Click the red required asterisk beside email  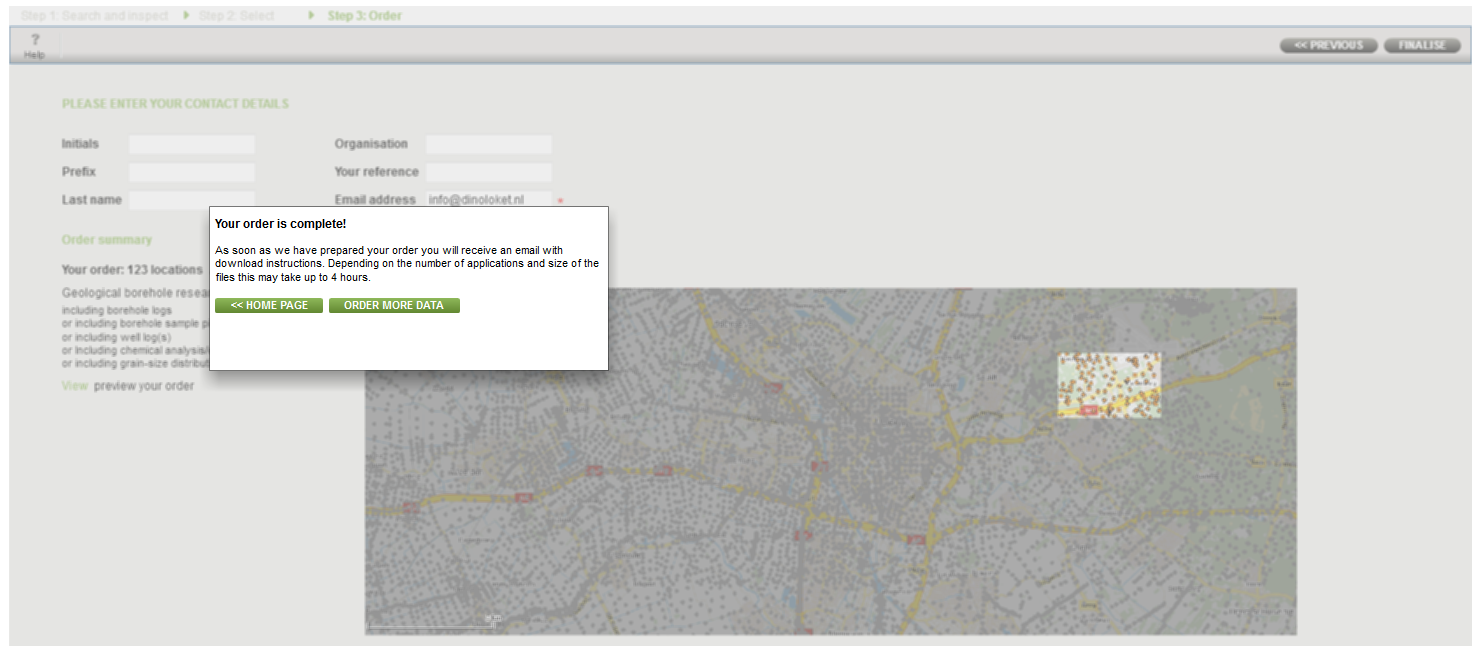pyautogui.click(x=560, y=201)
